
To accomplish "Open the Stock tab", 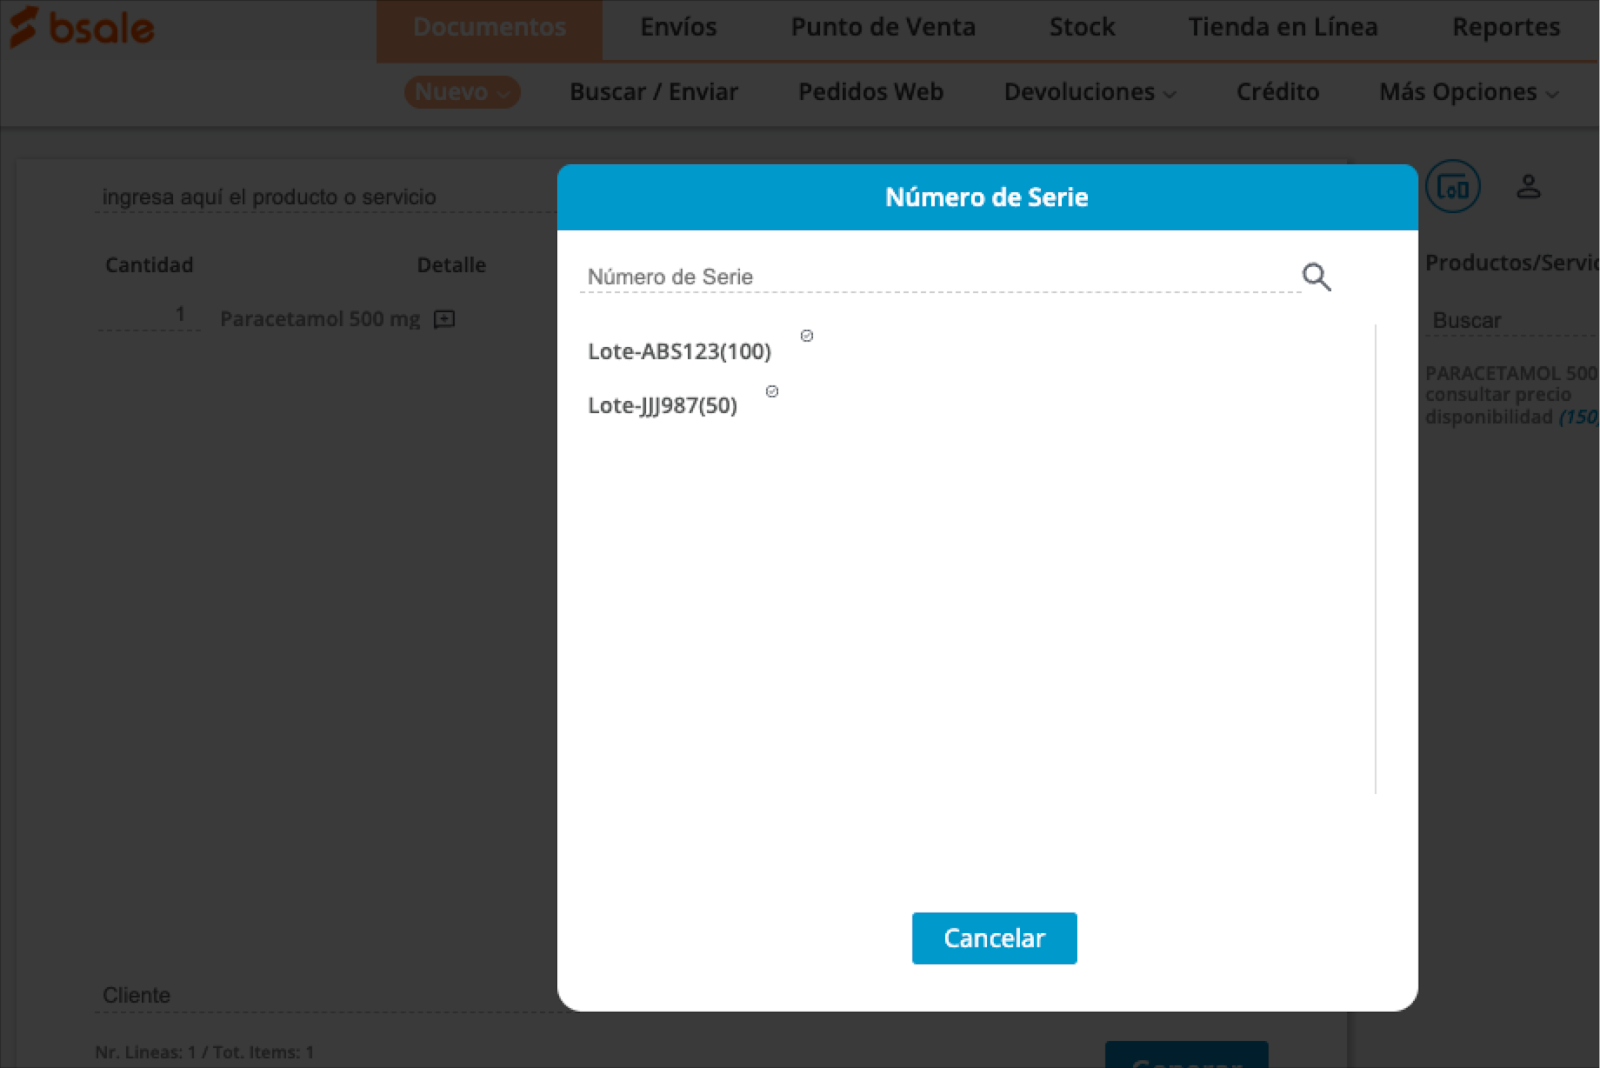I will [1082, 28].
